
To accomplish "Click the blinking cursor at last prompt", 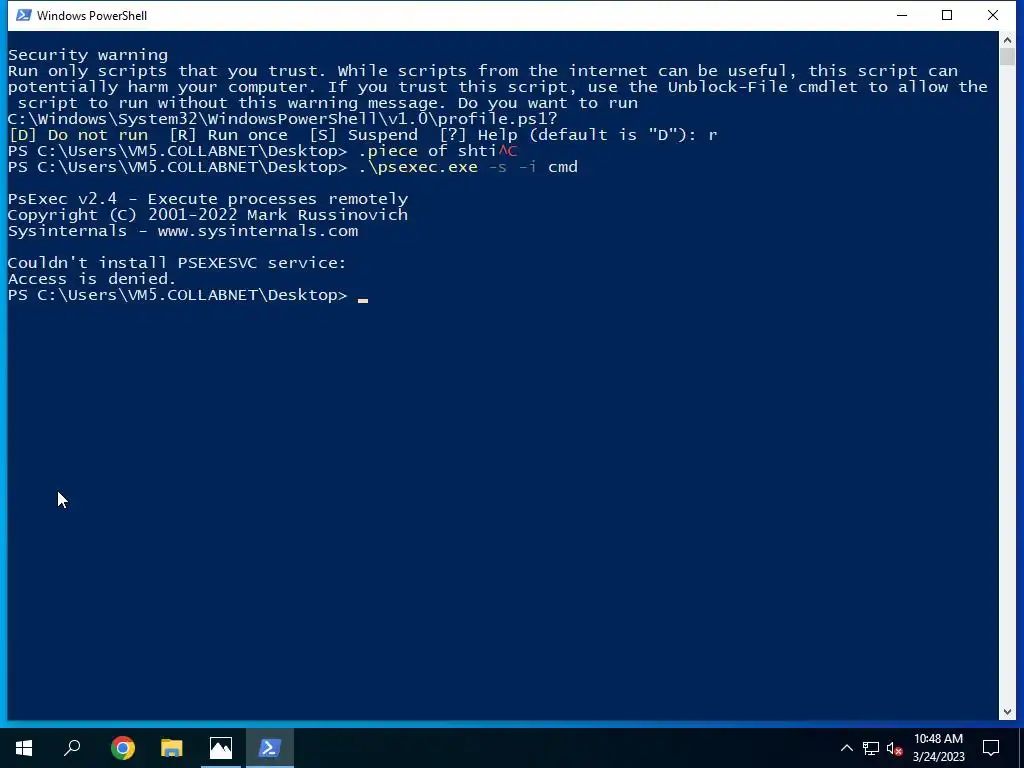I will pyautogui.click(x=363, y=300).
